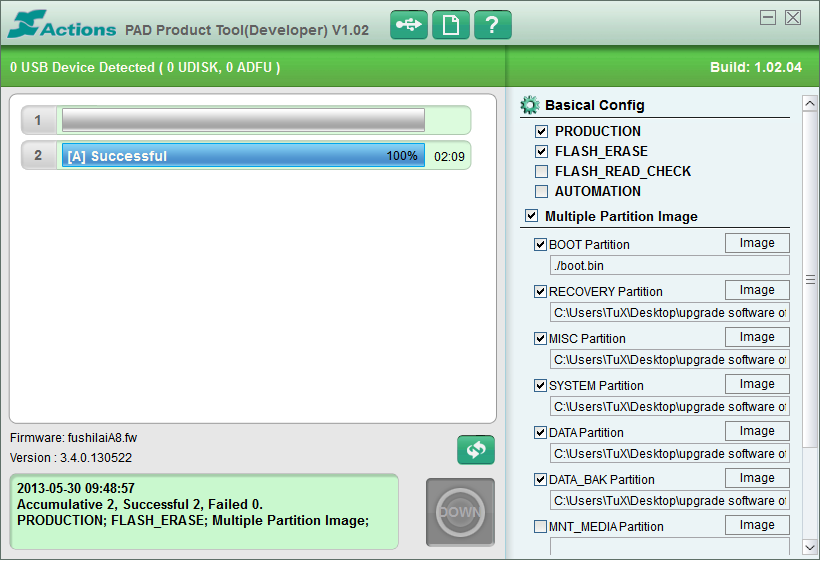This screenshot has width=820, height=561.
Task: Select device slot 1 progress bar
Action: click(x=243, y=120)
